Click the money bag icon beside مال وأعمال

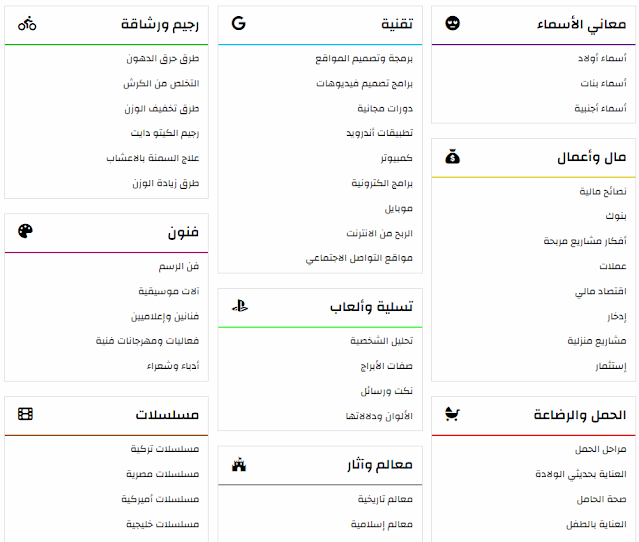(x=452, y=157)
